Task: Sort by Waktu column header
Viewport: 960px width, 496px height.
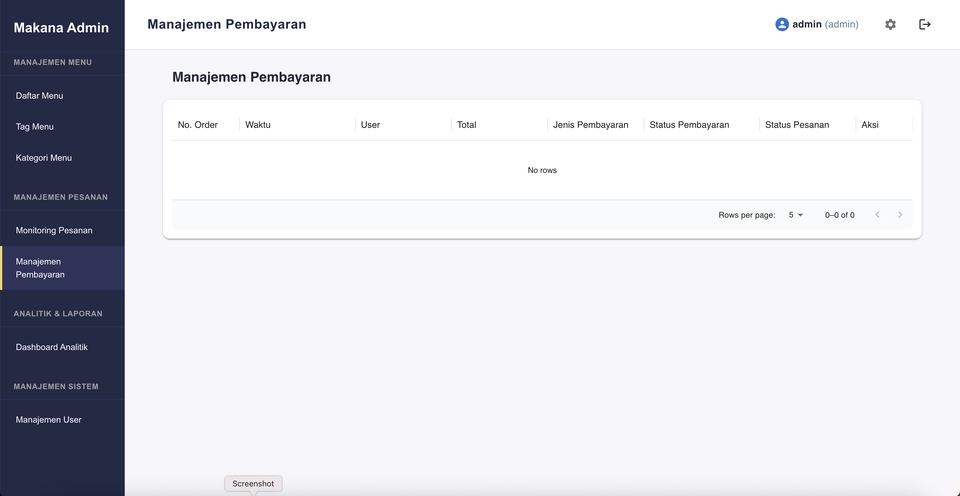Action: (x=258, y=125)
